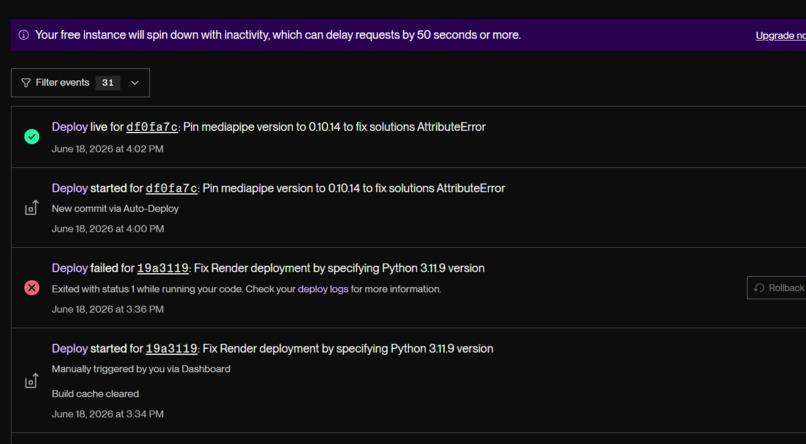This screenshot has width=806, height=444.
Task: Open the deploy logs link
Action: [x=323, y=289]
